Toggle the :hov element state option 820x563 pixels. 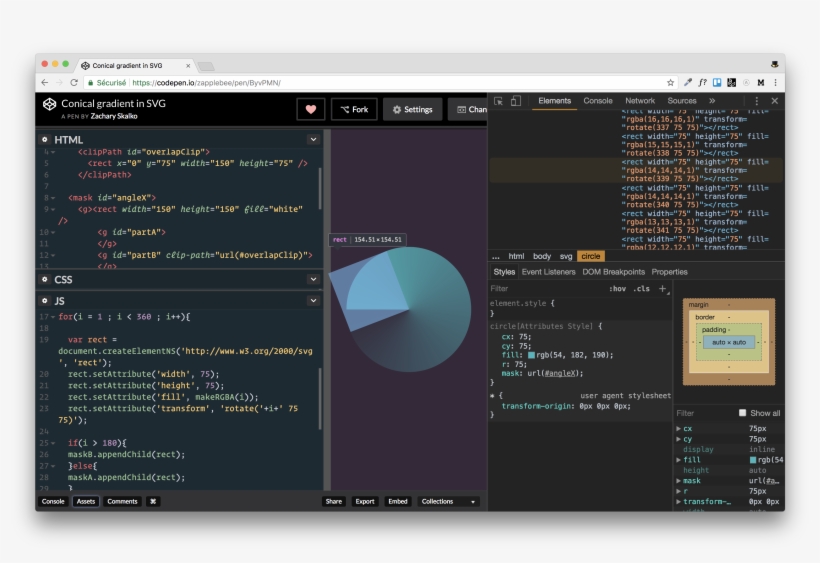(617, 288)
